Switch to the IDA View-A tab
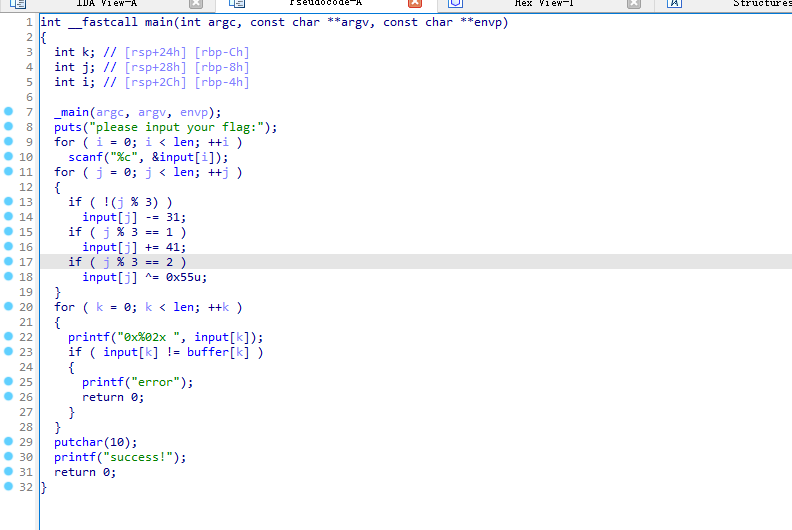The height and width of the screenshot is (530, 792). click(99, 4)
